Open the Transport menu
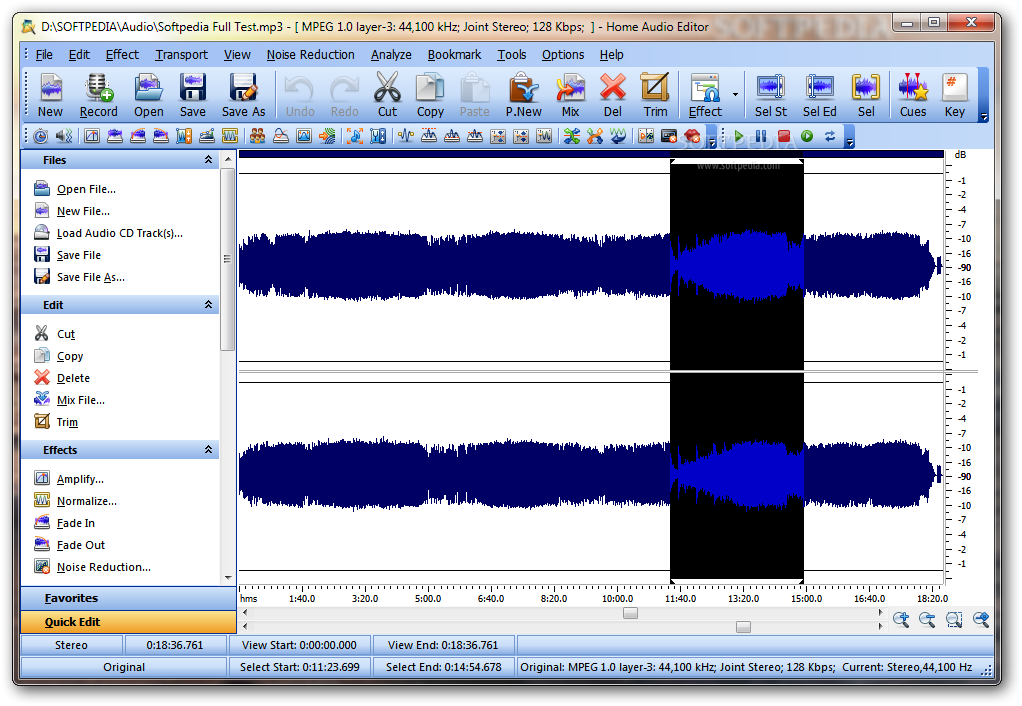 tap(181, 55)
